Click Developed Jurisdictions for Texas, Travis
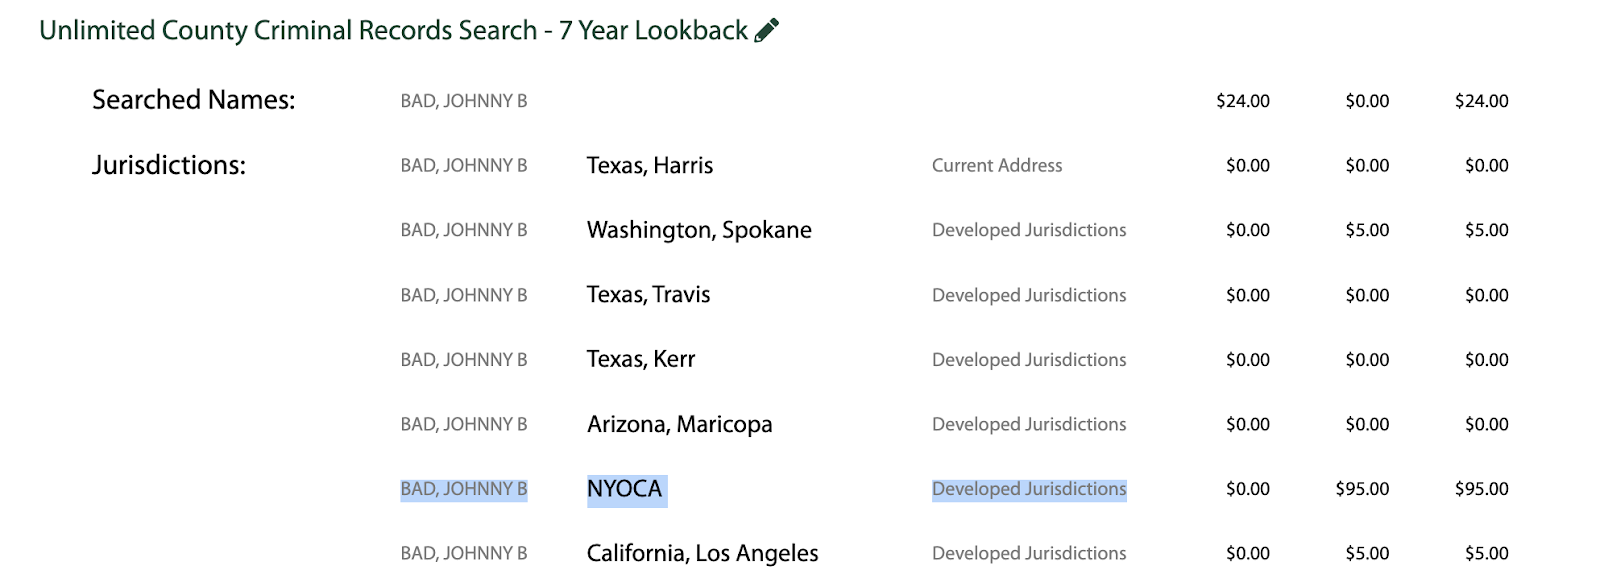The image size is (1600, 587). [x=1029, y=295]
